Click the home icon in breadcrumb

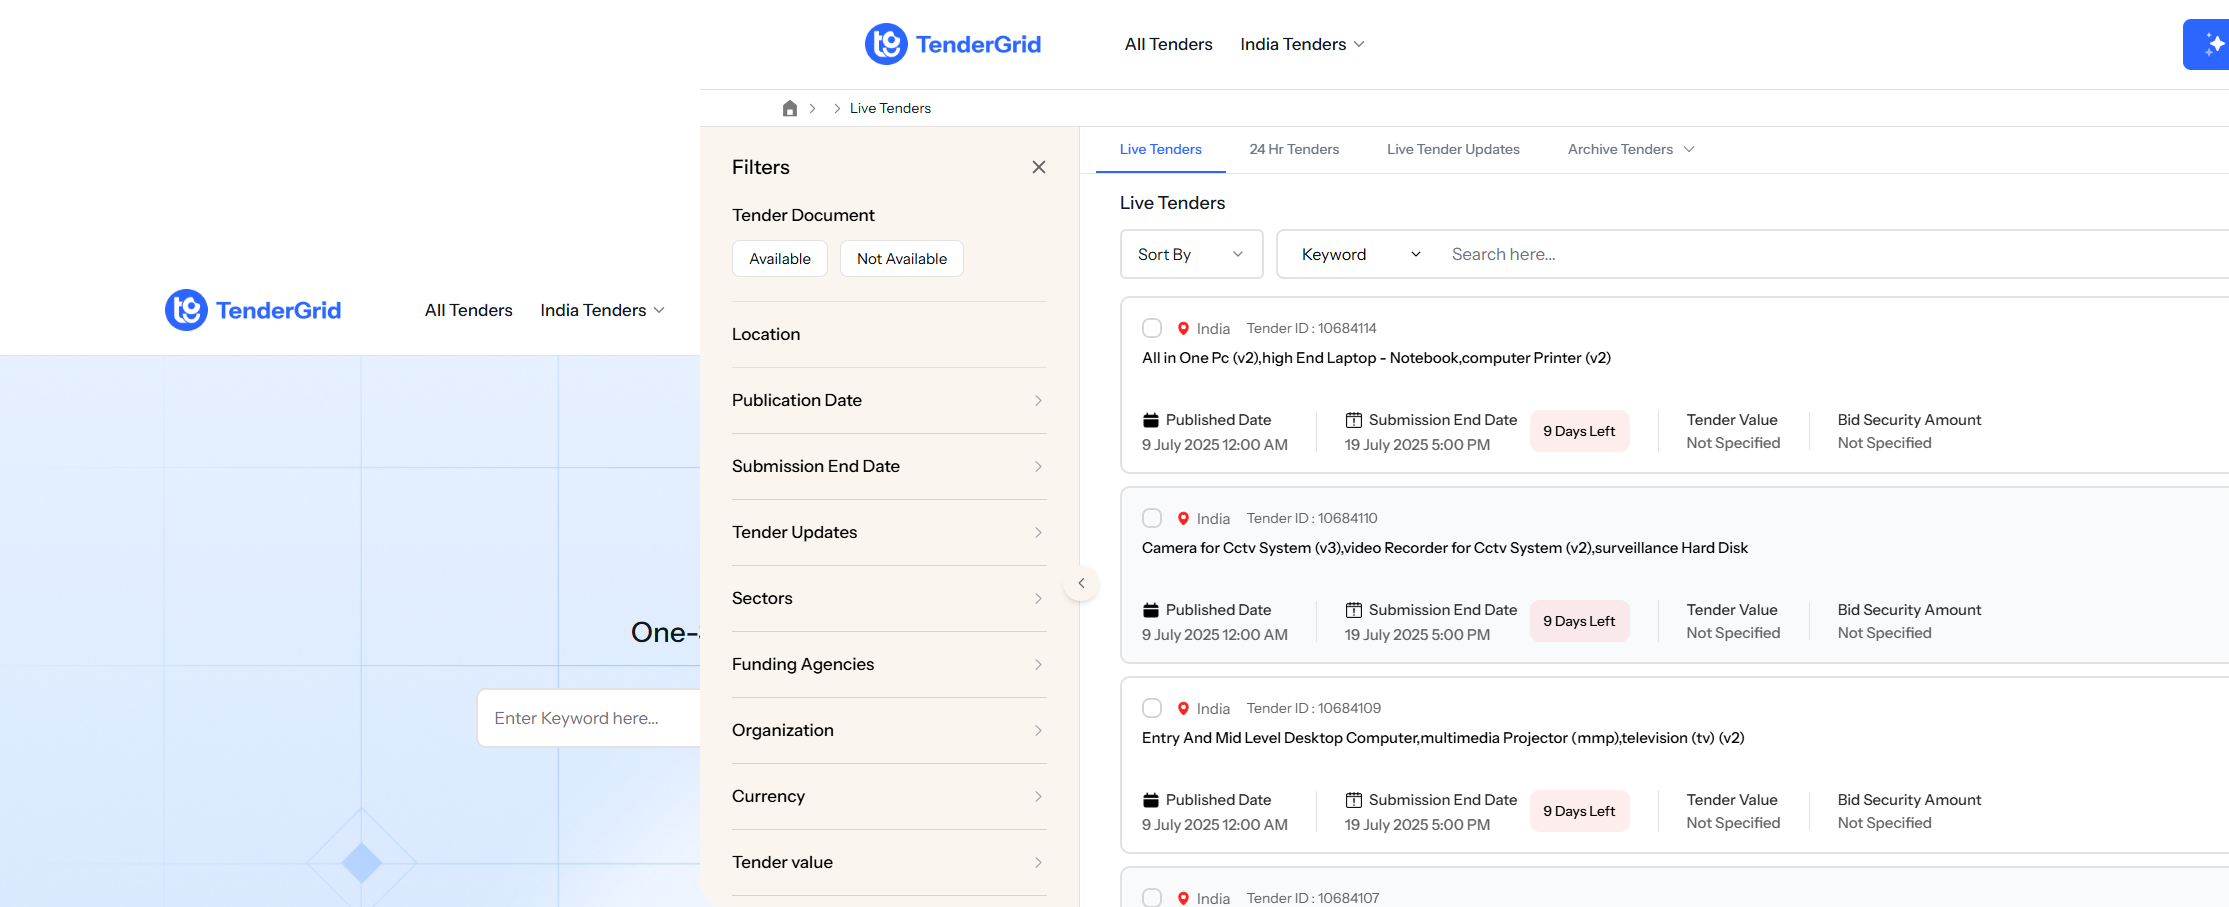789,108
